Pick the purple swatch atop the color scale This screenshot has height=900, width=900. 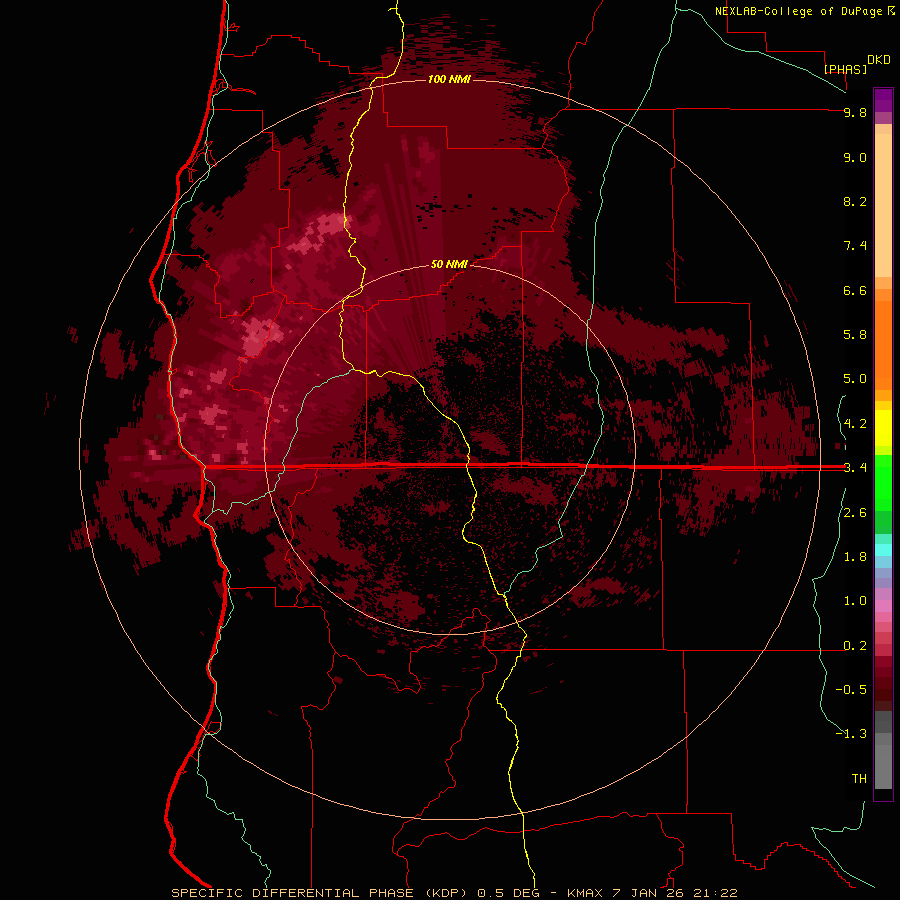click(x=883, y=100)
